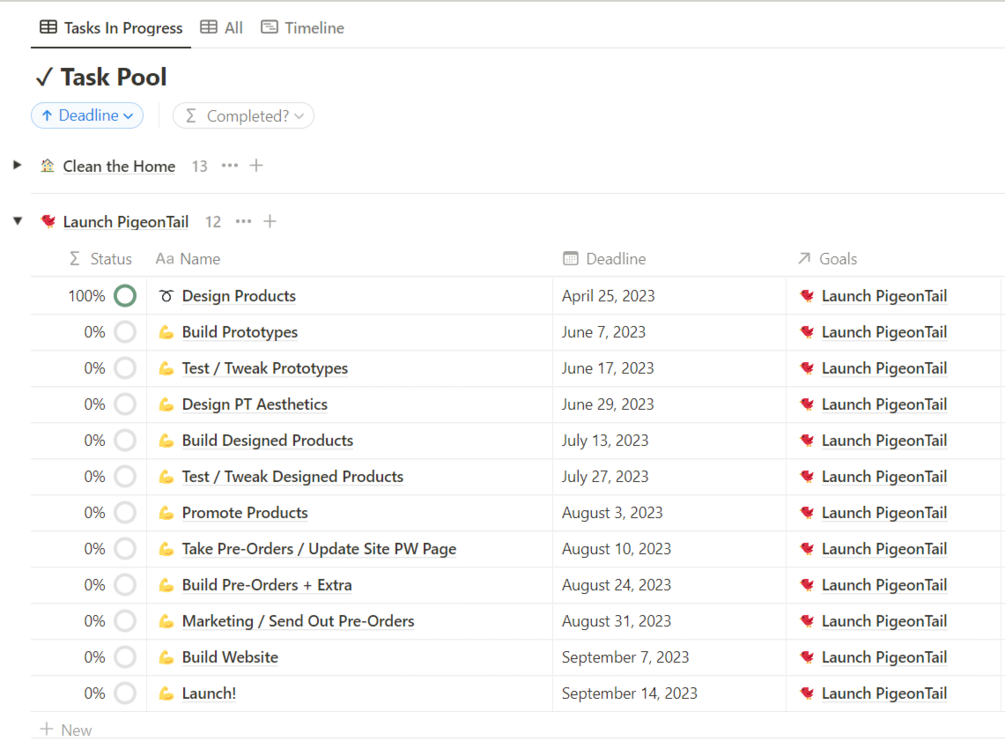Screen dimensions: 1005x749
Task: Click the Taurus icon beside Design Products
Action: [x=166, y=297]
